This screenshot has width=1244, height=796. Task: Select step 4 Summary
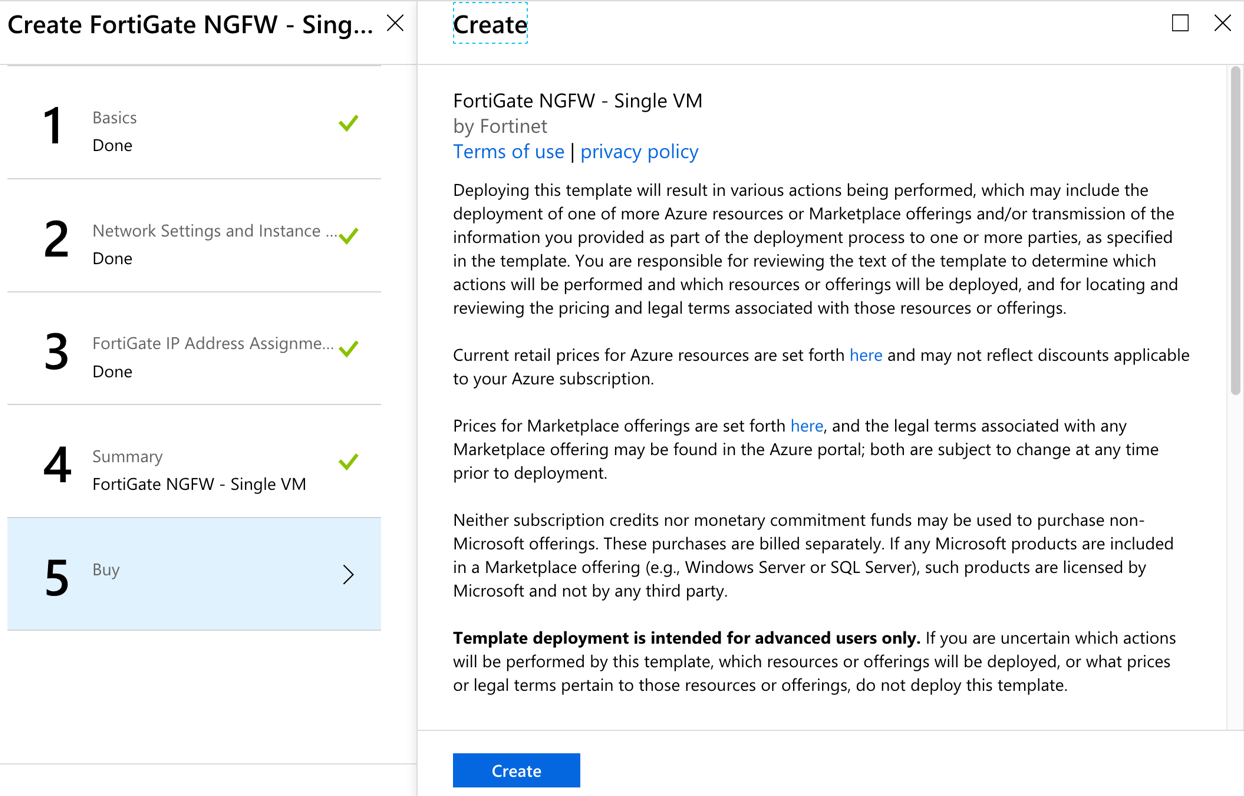[x=194, y=462]
